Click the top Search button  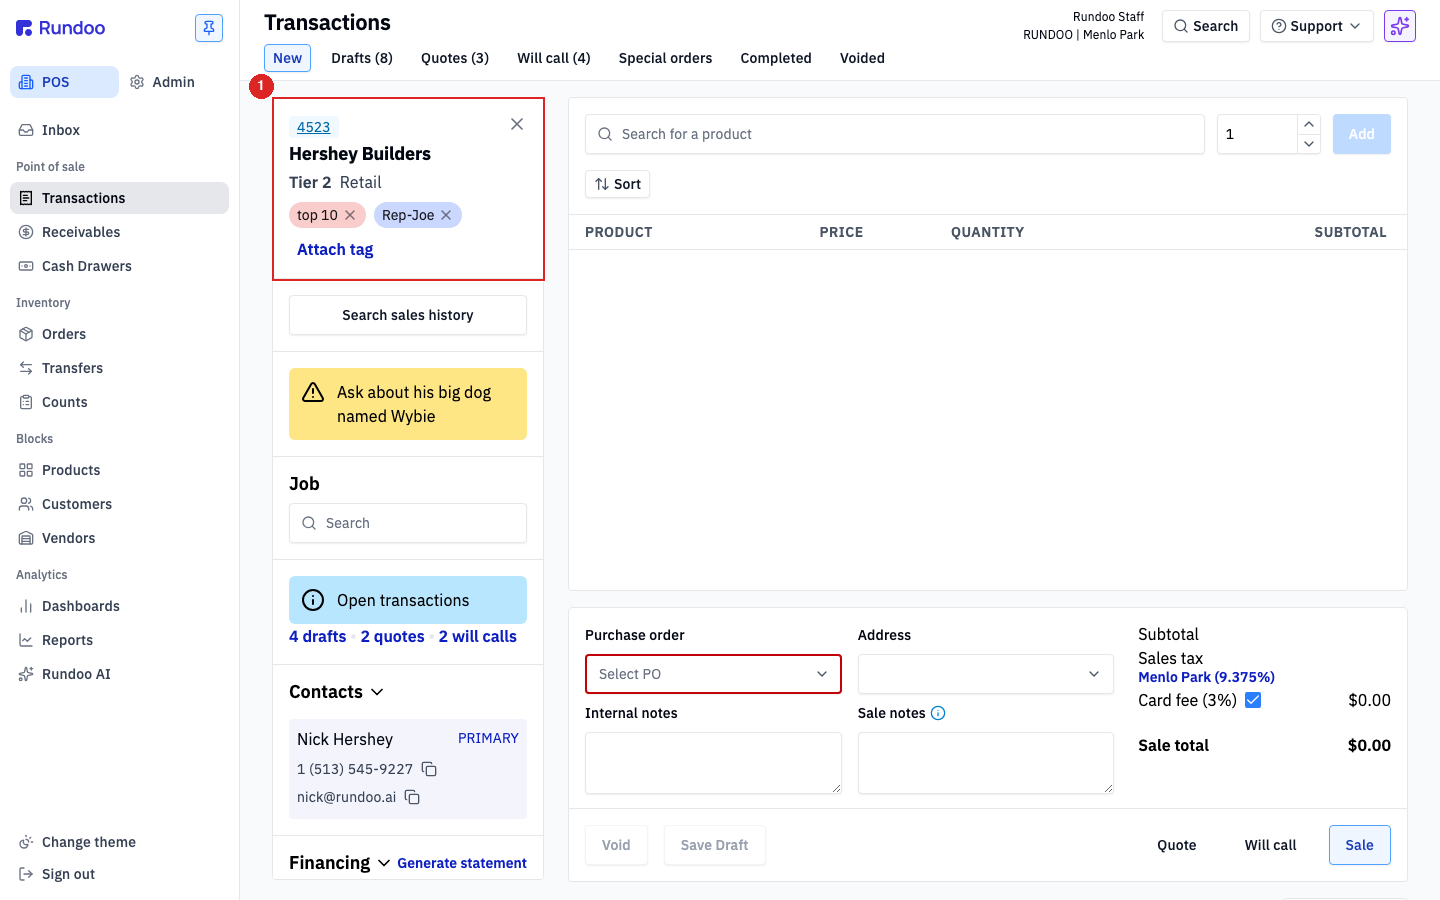(x=1206, y=26)
